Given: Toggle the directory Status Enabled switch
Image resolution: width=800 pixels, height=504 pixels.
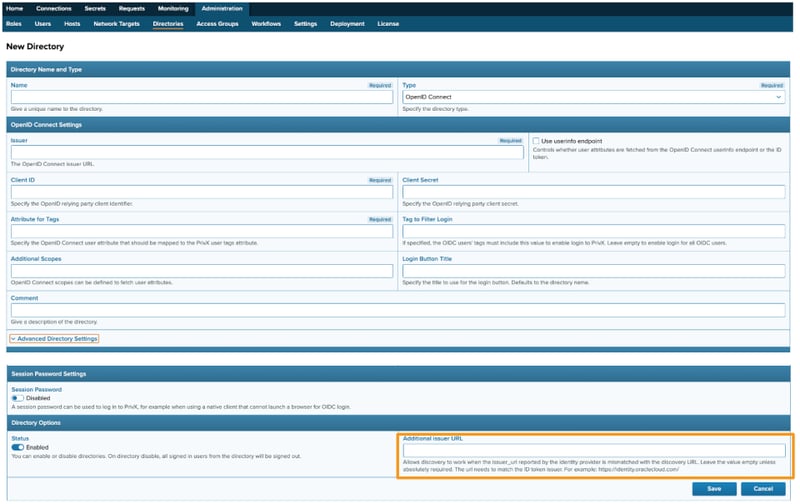Looking at the screenshot, I should (18, 446).
